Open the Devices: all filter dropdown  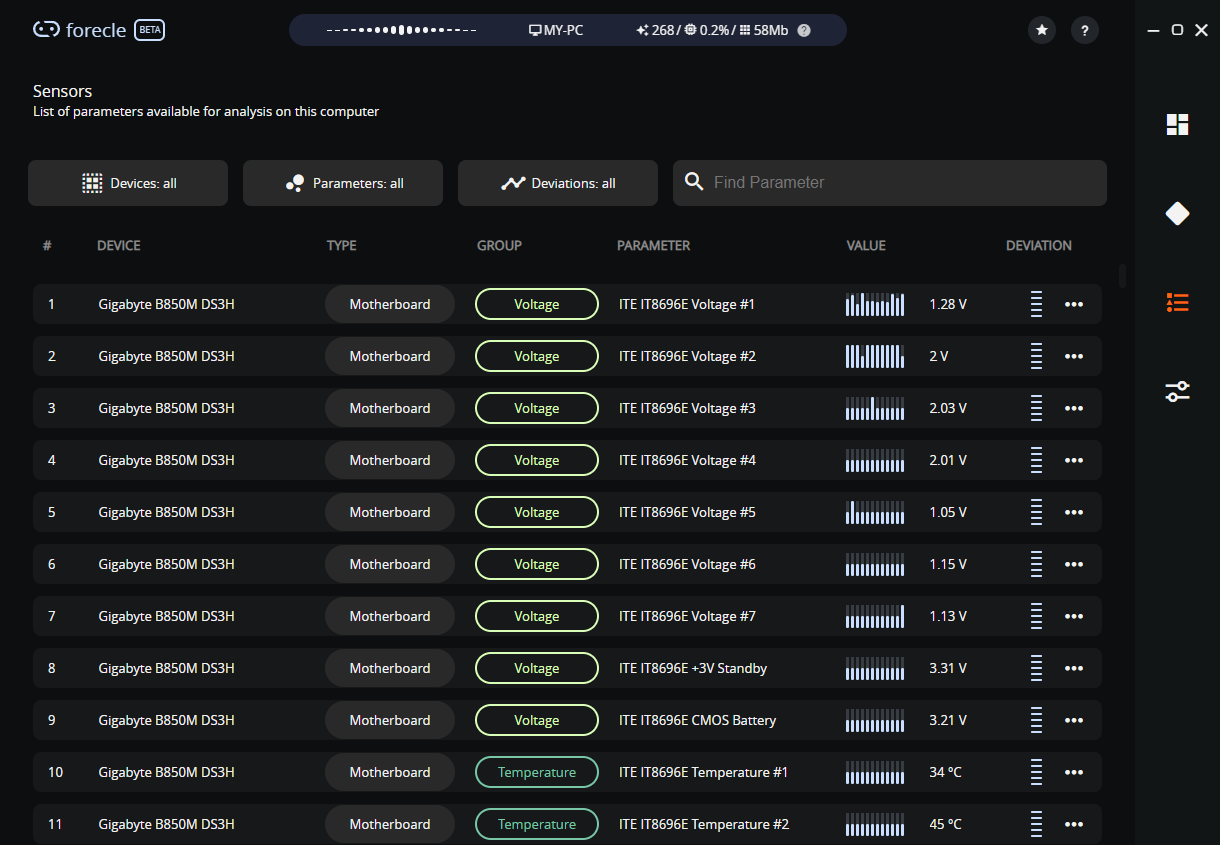128,183
